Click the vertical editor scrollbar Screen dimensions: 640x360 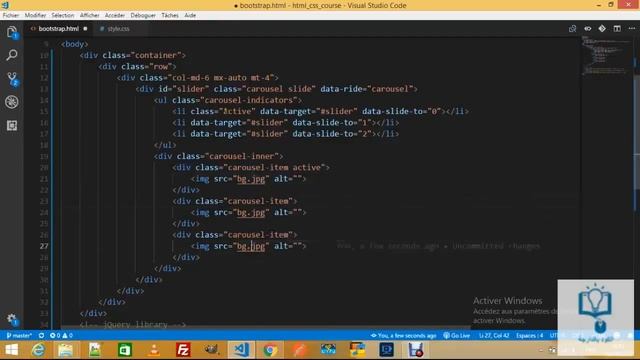[x=636, y=133]
